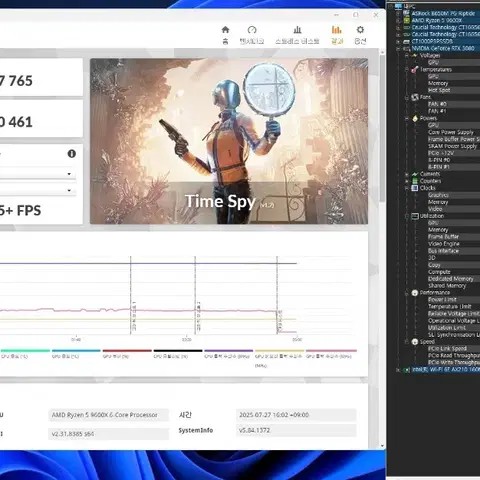The height and width of the screenshot is (480, 480).
Task: Select Intel Wi-Fi 6E AX210 tree node
Action: (446, 369)
